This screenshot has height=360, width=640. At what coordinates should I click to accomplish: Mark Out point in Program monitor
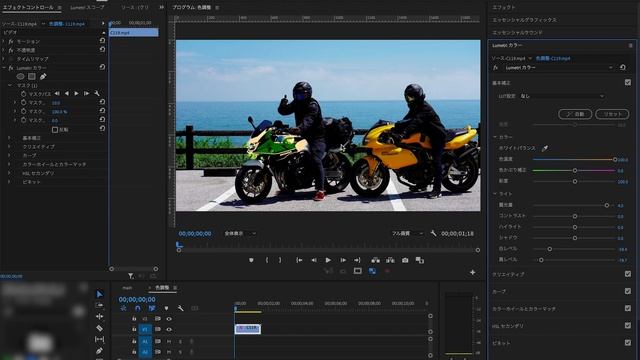tap(280, 260)
